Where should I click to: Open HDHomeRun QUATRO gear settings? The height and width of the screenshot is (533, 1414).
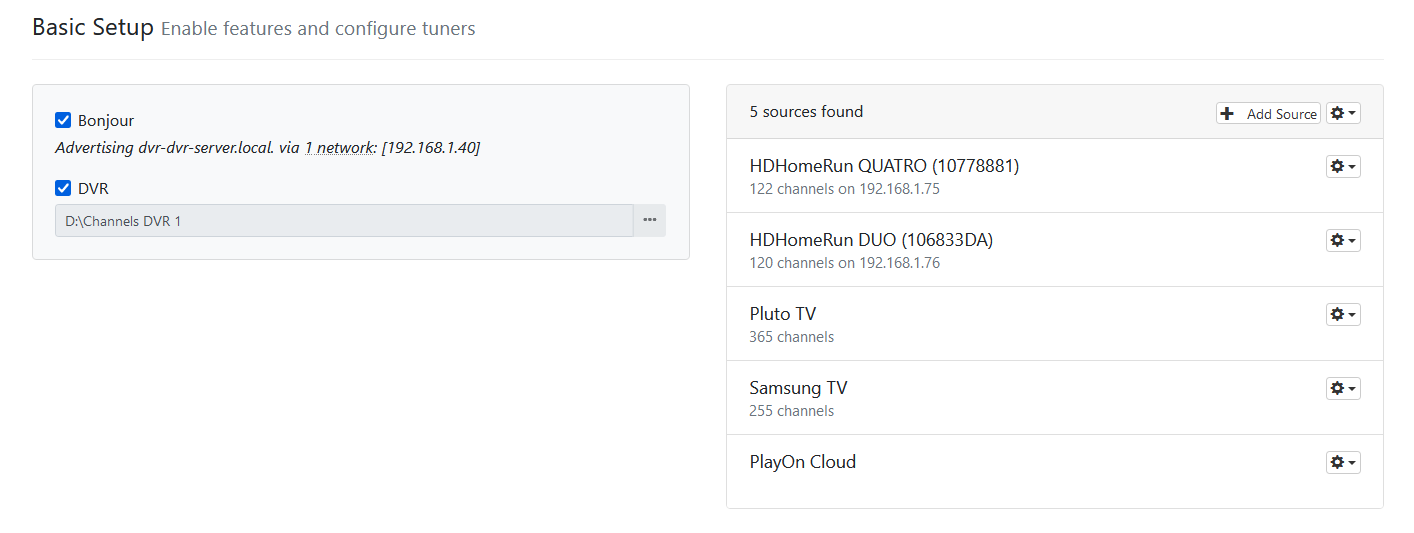1342,167
